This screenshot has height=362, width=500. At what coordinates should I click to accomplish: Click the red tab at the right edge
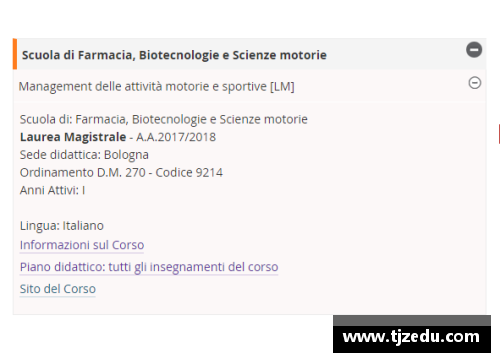tap(499, 134)
